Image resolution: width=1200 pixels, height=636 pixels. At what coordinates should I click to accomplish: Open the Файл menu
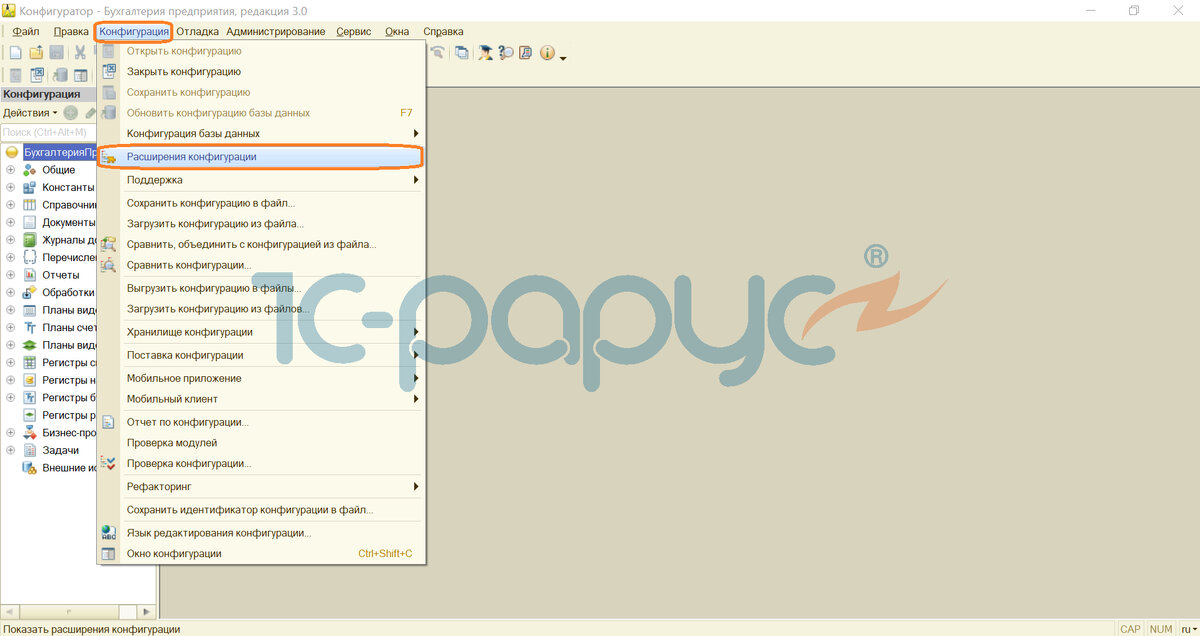click(x=26, y=31)
